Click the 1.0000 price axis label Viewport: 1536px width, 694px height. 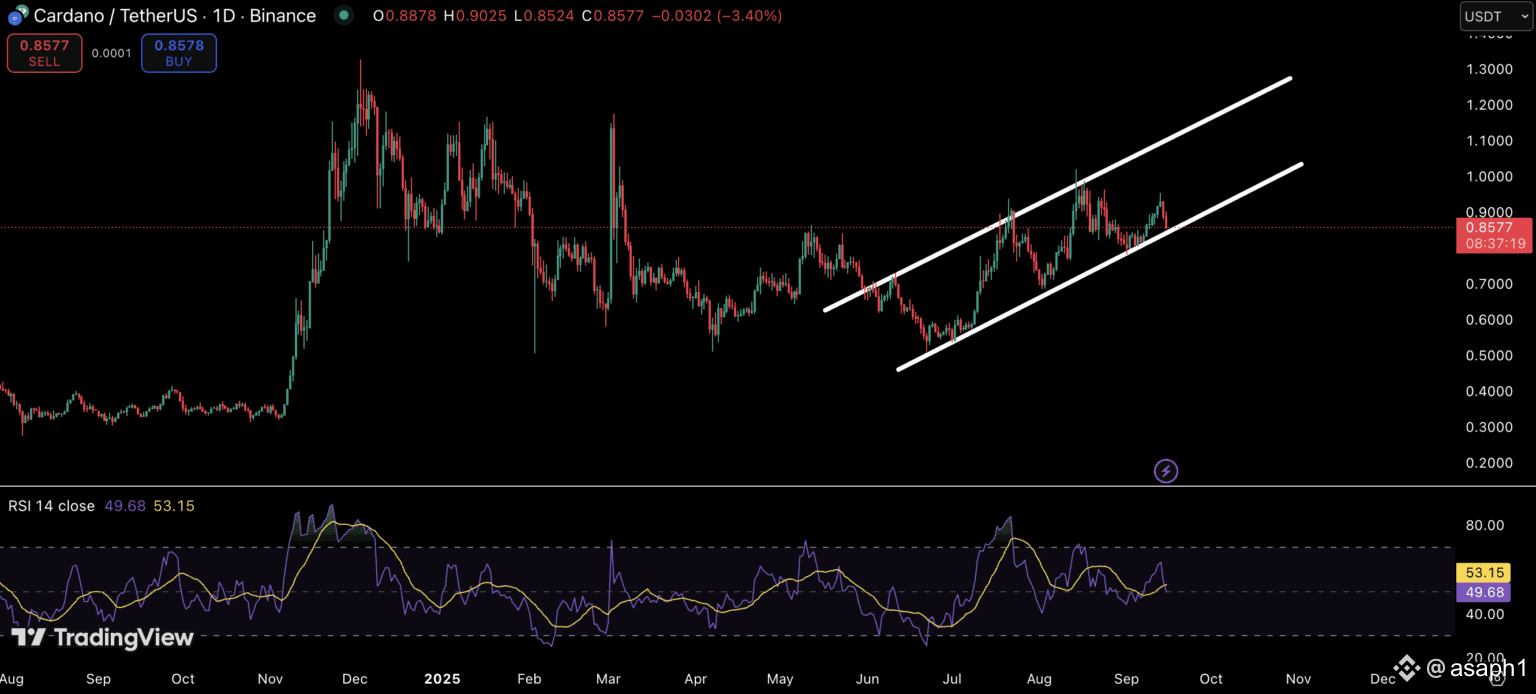click(1491, 177)
